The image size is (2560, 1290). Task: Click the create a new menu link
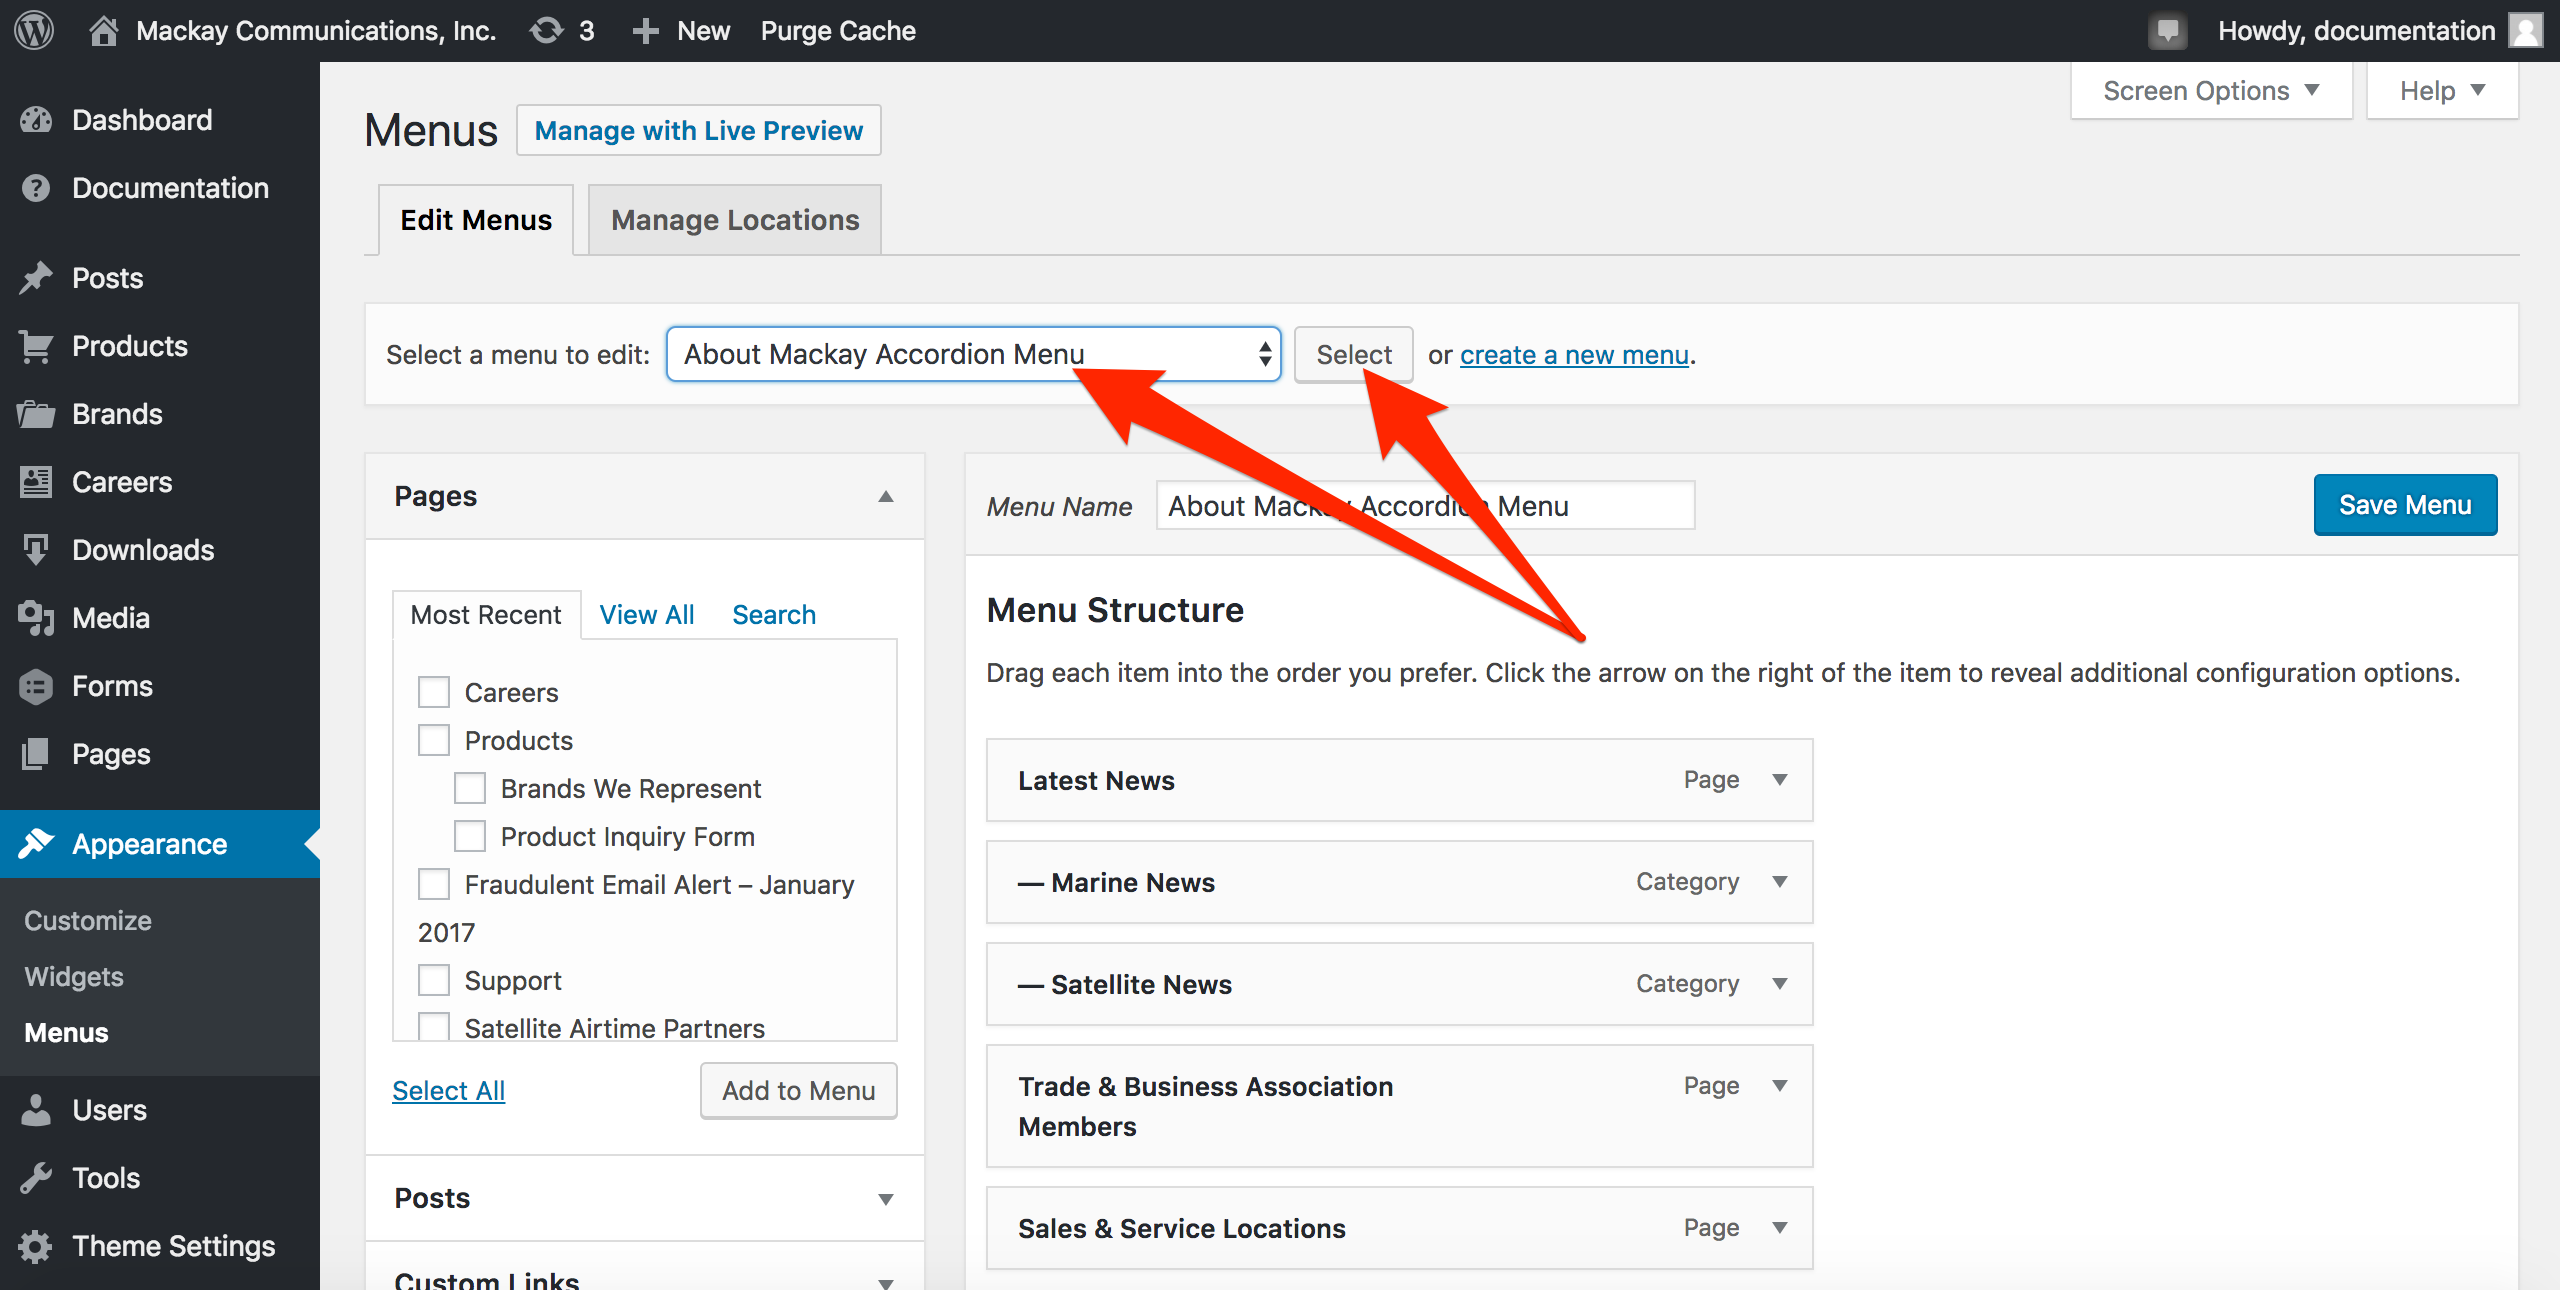click(x=1574, y=355)
